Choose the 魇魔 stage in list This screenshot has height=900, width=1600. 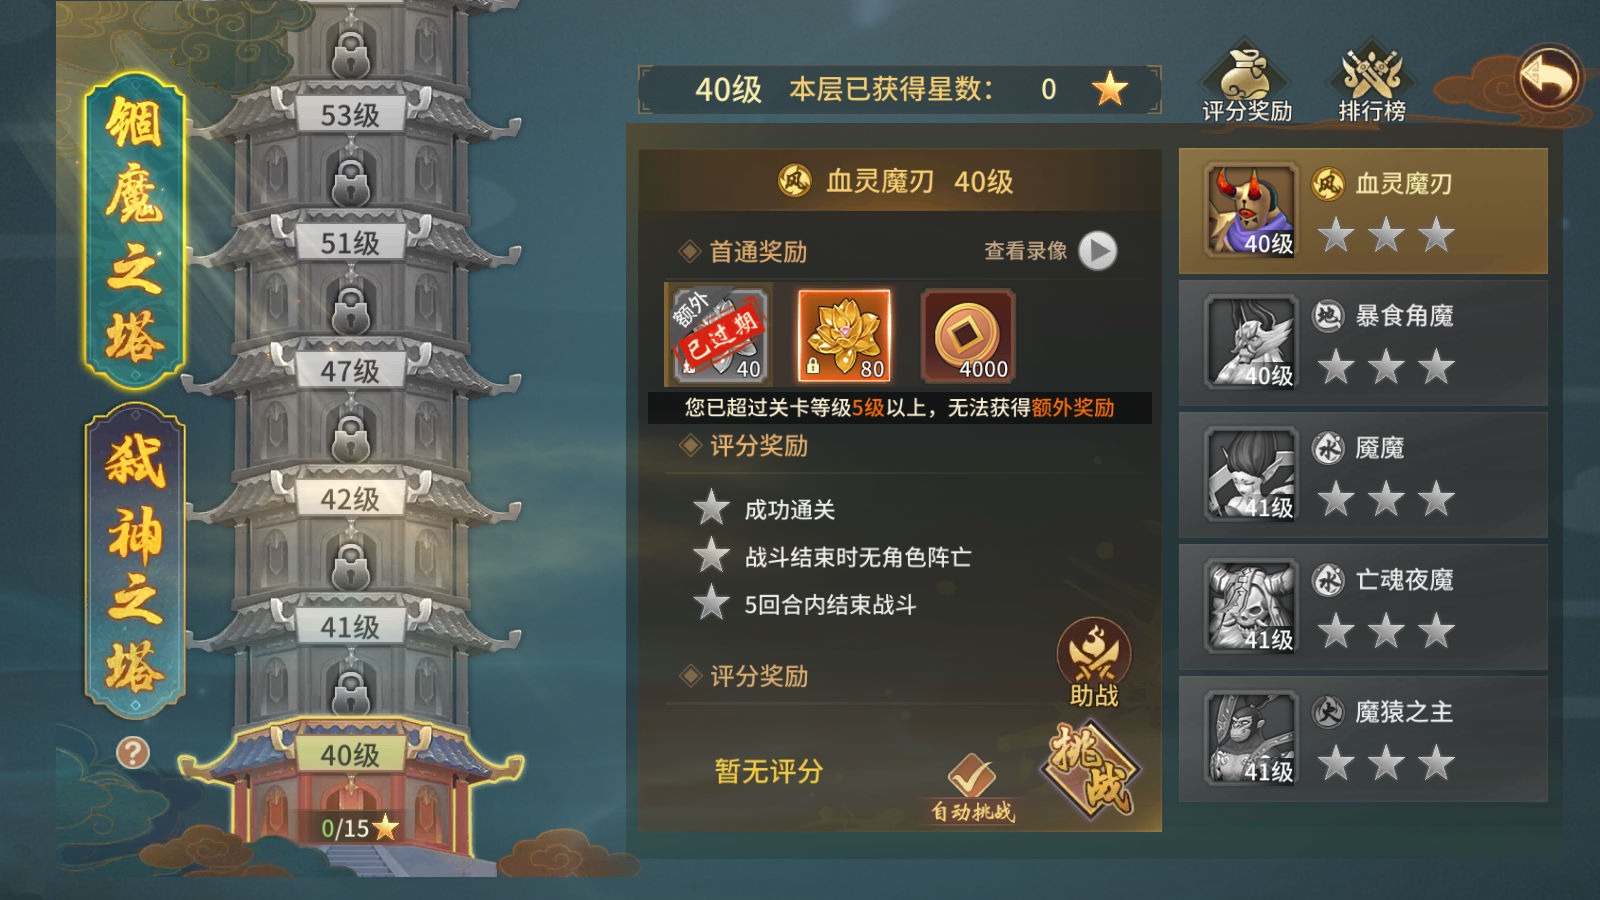(x=1363, y=475)
